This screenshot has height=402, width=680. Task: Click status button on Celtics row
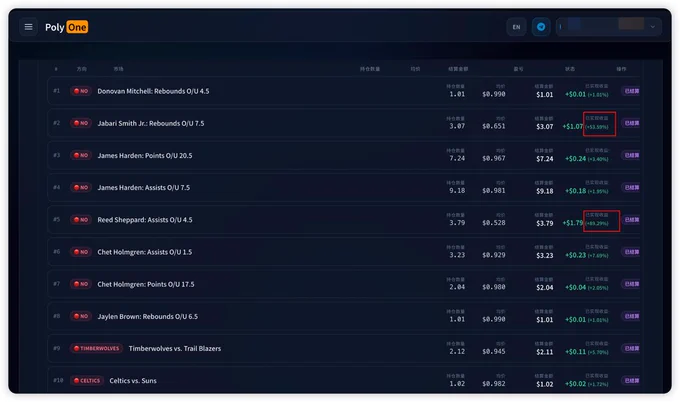click(x=631, y=380)
